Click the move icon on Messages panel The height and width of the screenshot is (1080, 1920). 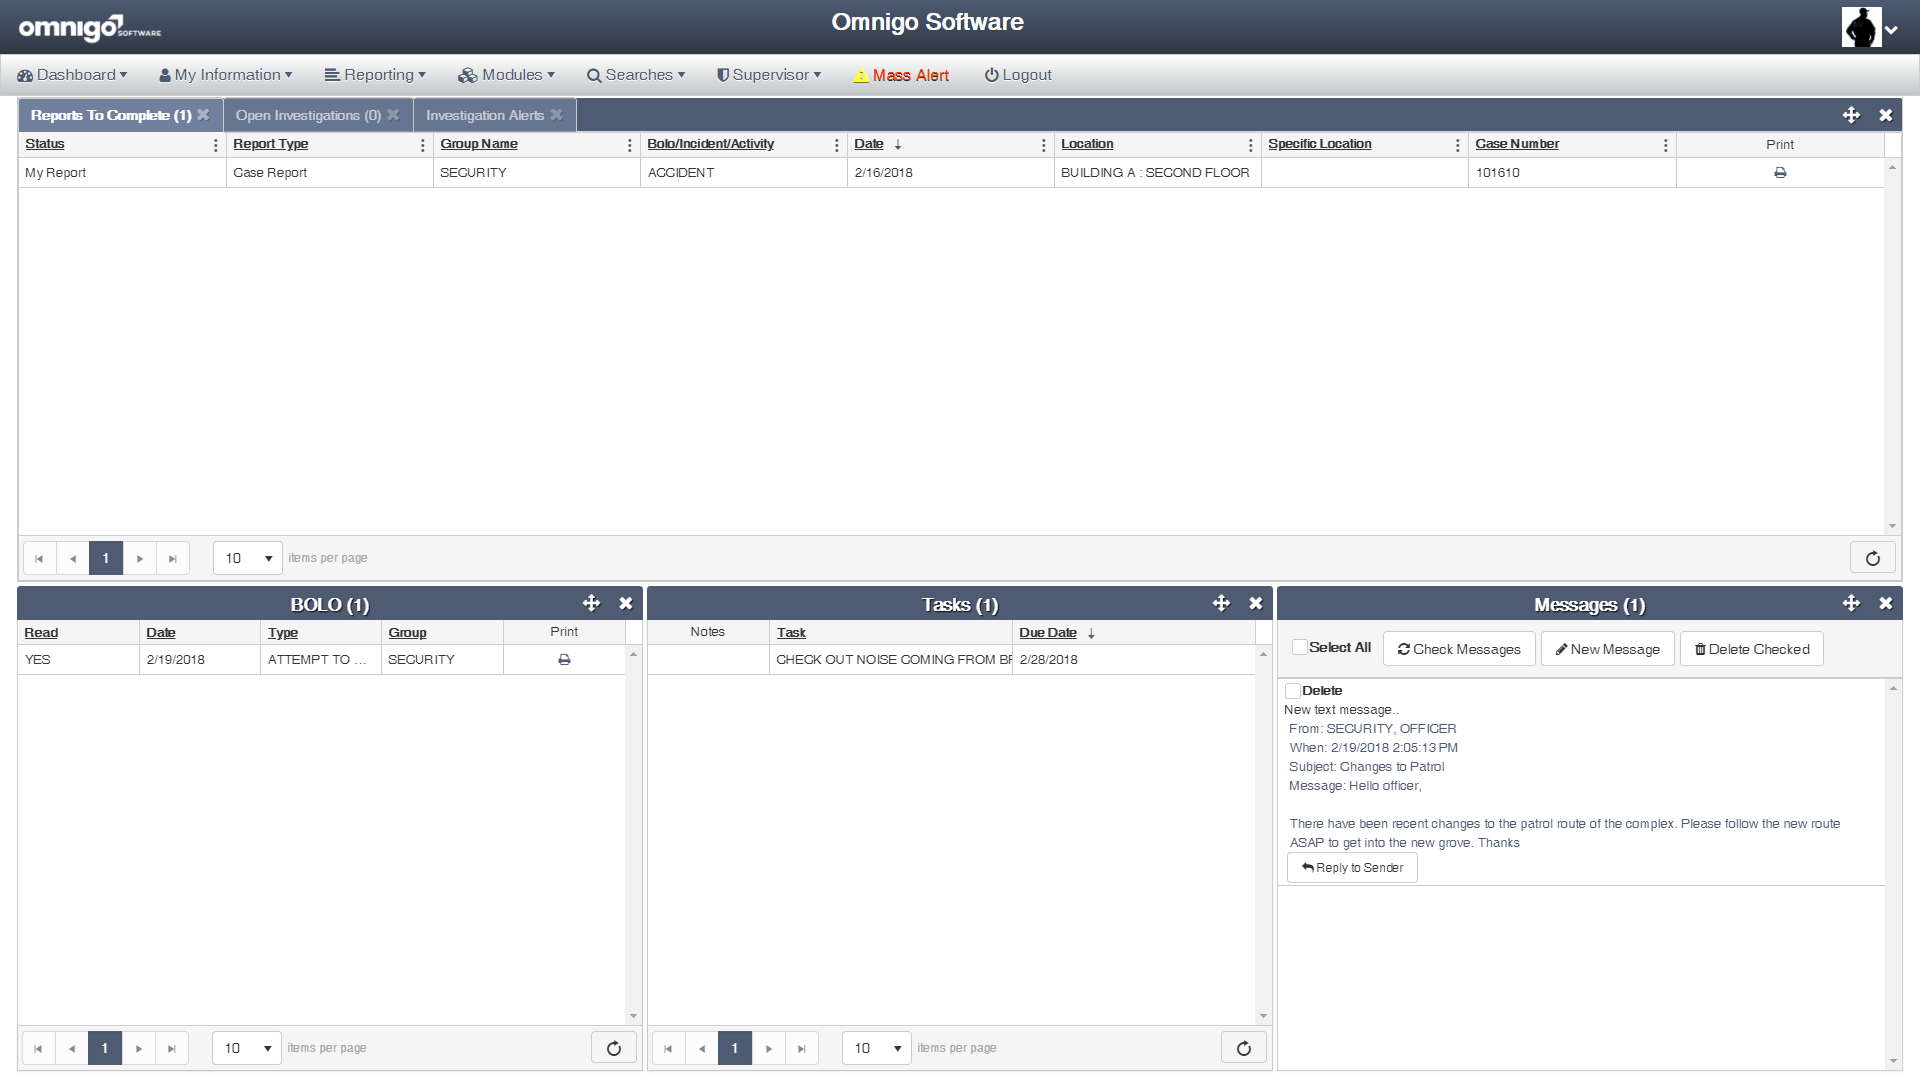pos(1851,603)
